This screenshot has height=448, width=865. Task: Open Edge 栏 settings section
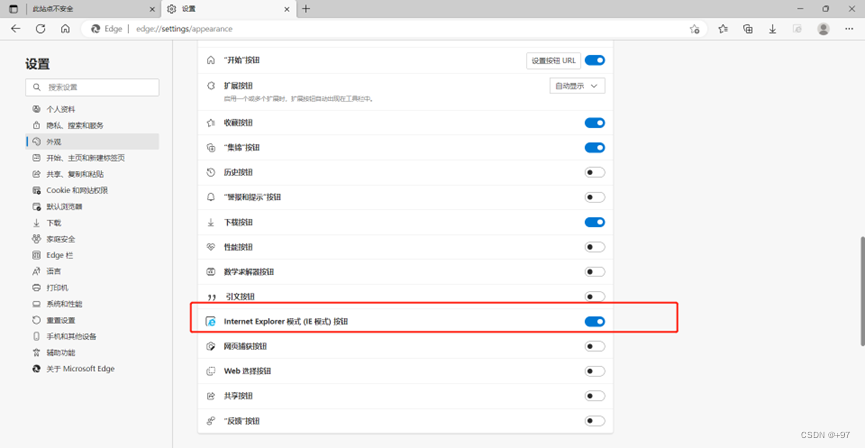[92, 255]
